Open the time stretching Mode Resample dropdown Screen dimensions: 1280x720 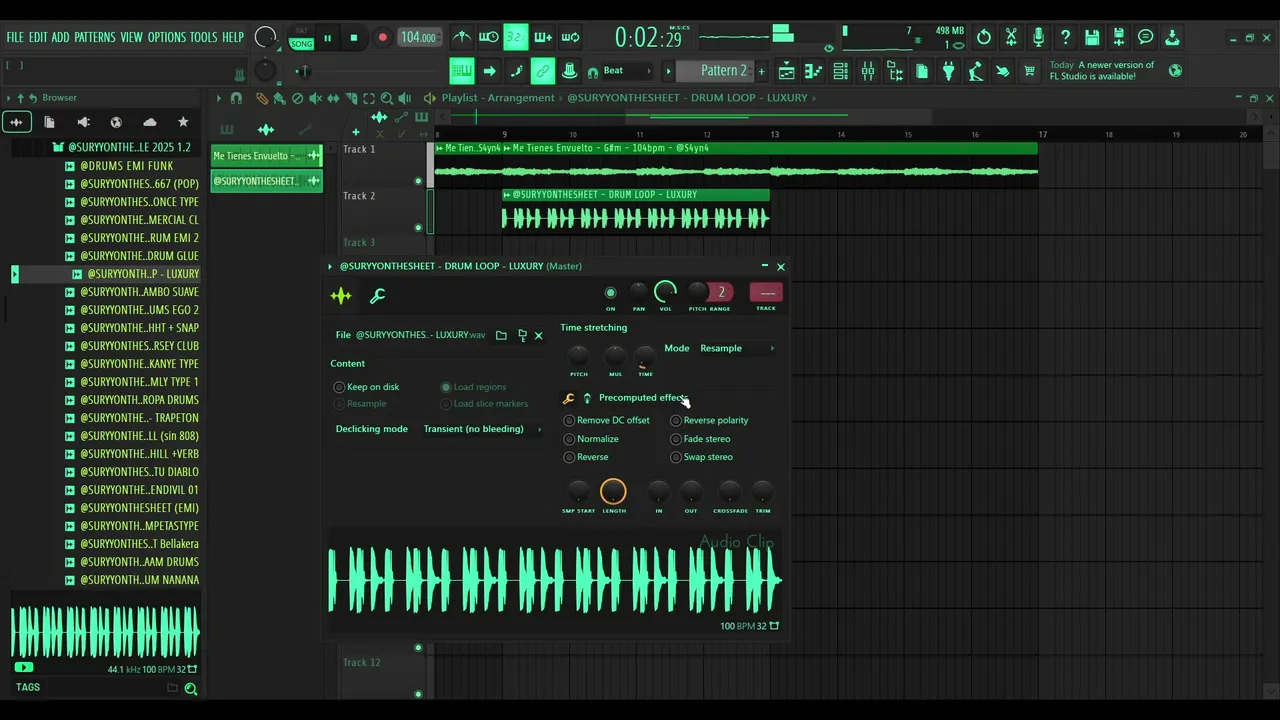pyautogui.click(x=738, y=348)
